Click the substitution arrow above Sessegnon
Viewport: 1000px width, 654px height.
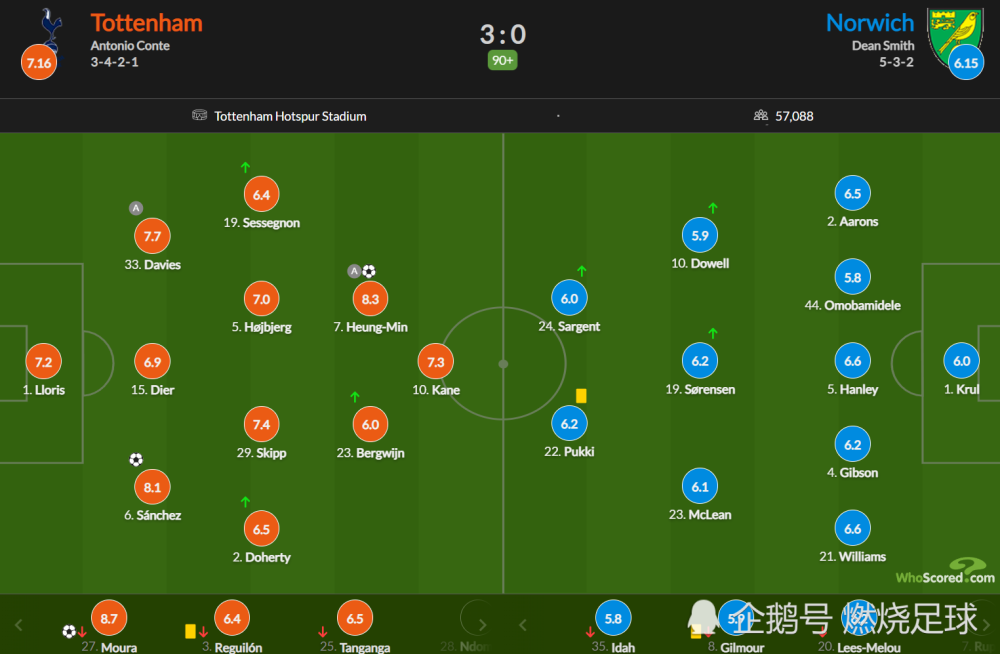pos(246,167)
